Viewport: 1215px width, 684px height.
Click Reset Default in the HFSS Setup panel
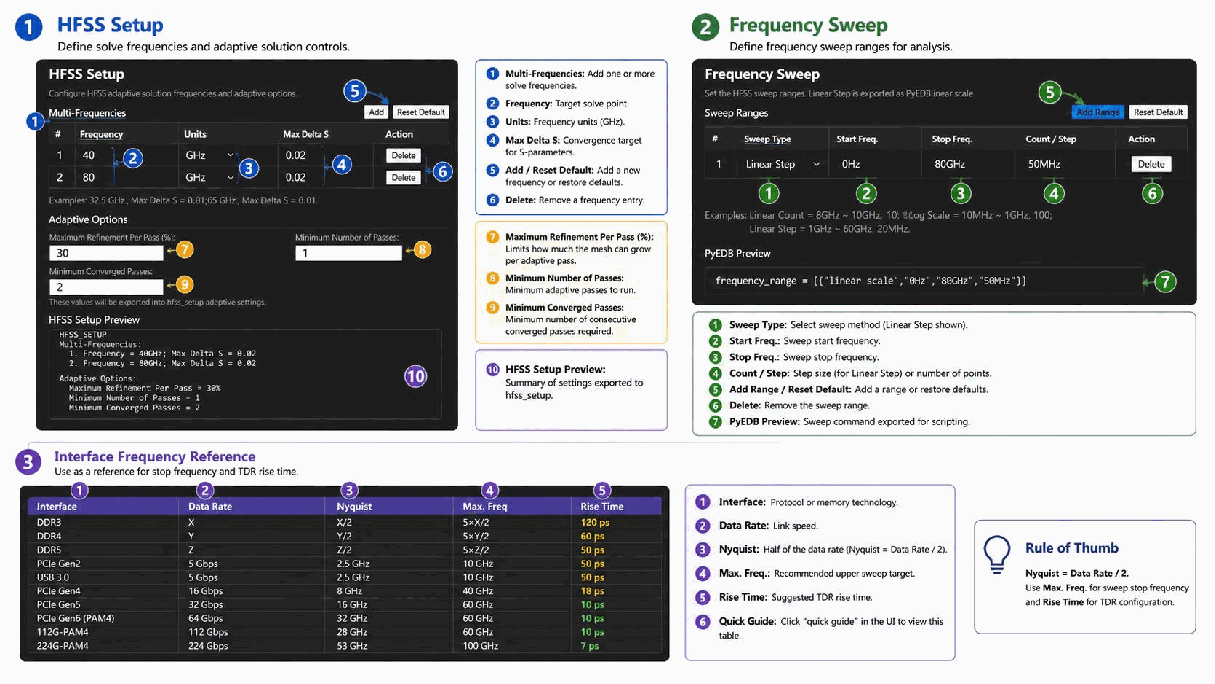(x=420, y=112)
